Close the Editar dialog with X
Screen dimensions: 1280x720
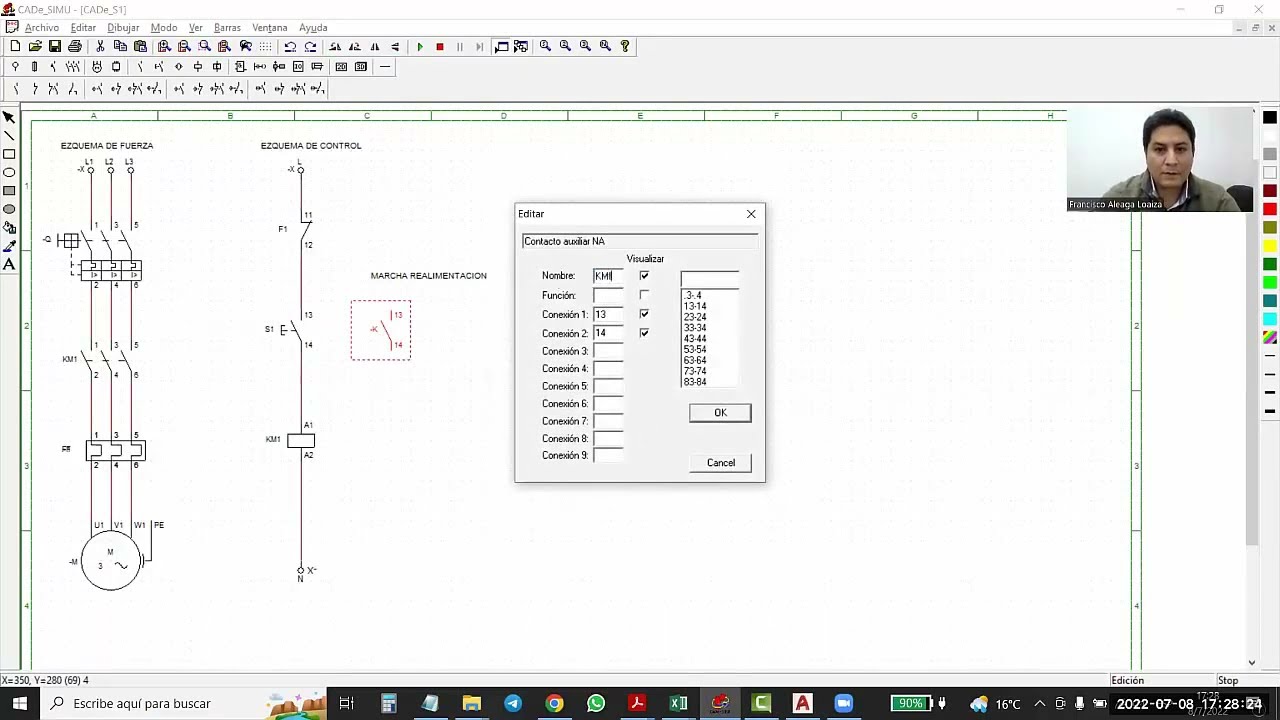(x=751, y=214)
